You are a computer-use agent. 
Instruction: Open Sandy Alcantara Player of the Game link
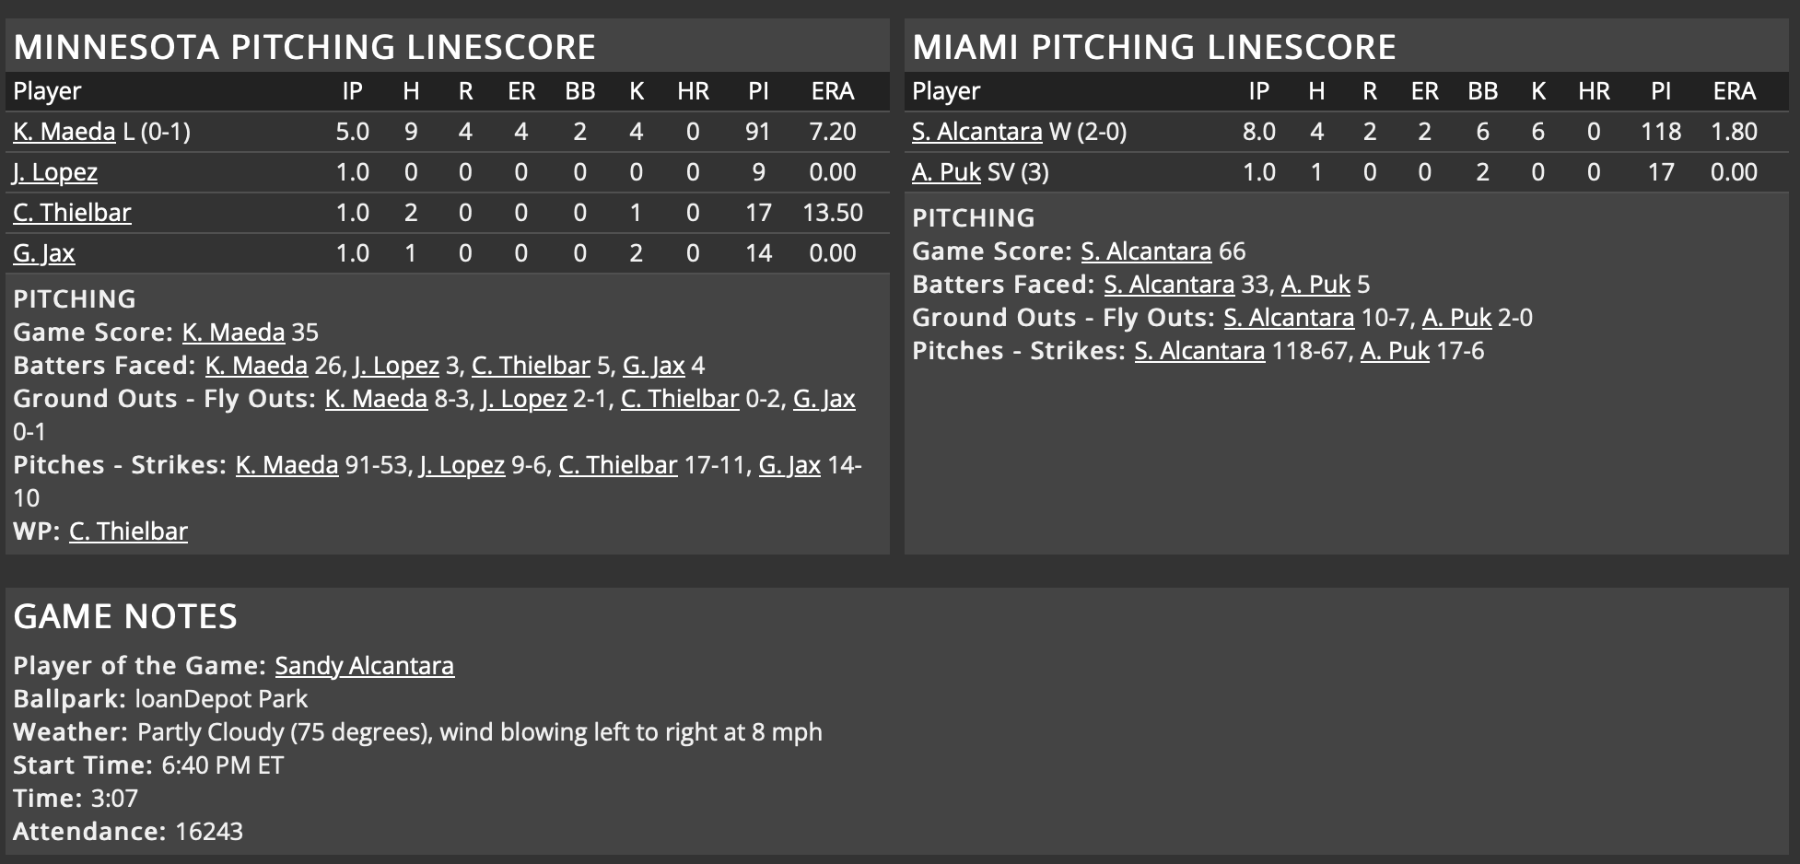click(x=364, y=665)
